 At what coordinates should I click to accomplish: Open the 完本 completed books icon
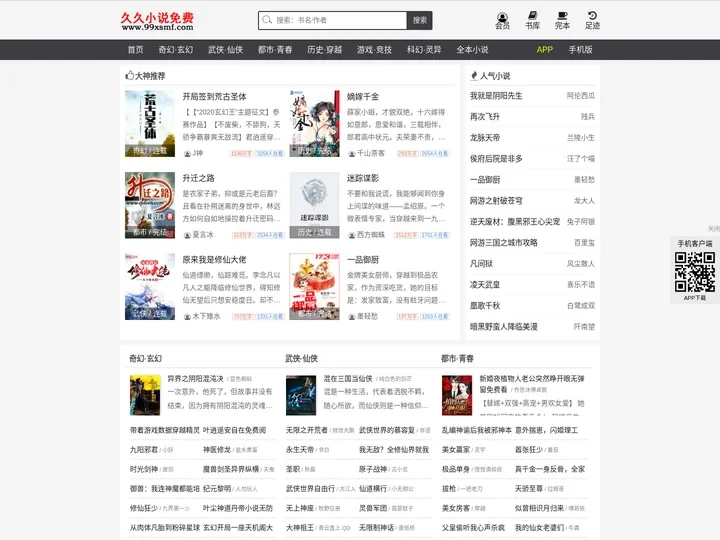tap(562, 21)
